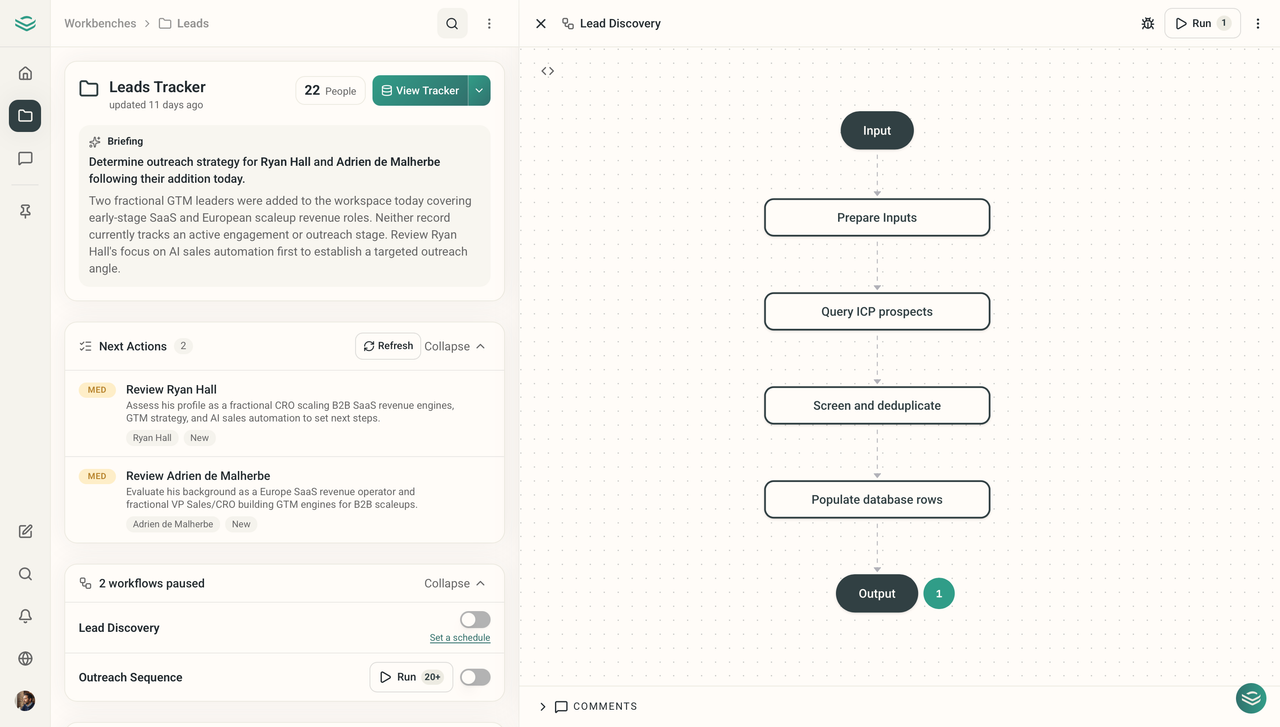Click the debug bug icon next to Run
The width and height of the screenshot is (1280, 727).
click(x=1148, y=23)
